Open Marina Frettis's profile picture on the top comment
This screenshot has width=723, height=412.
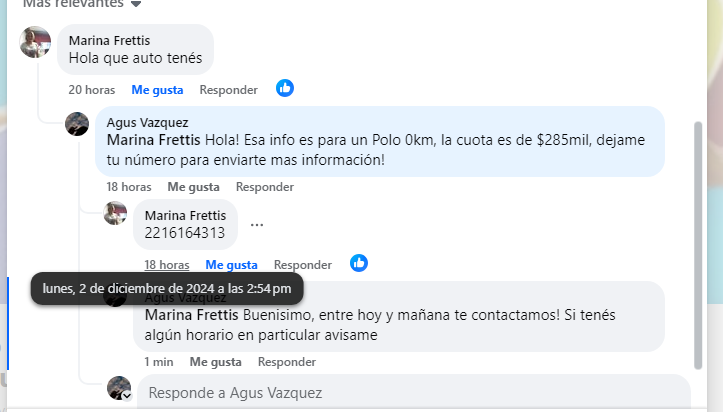36,42
